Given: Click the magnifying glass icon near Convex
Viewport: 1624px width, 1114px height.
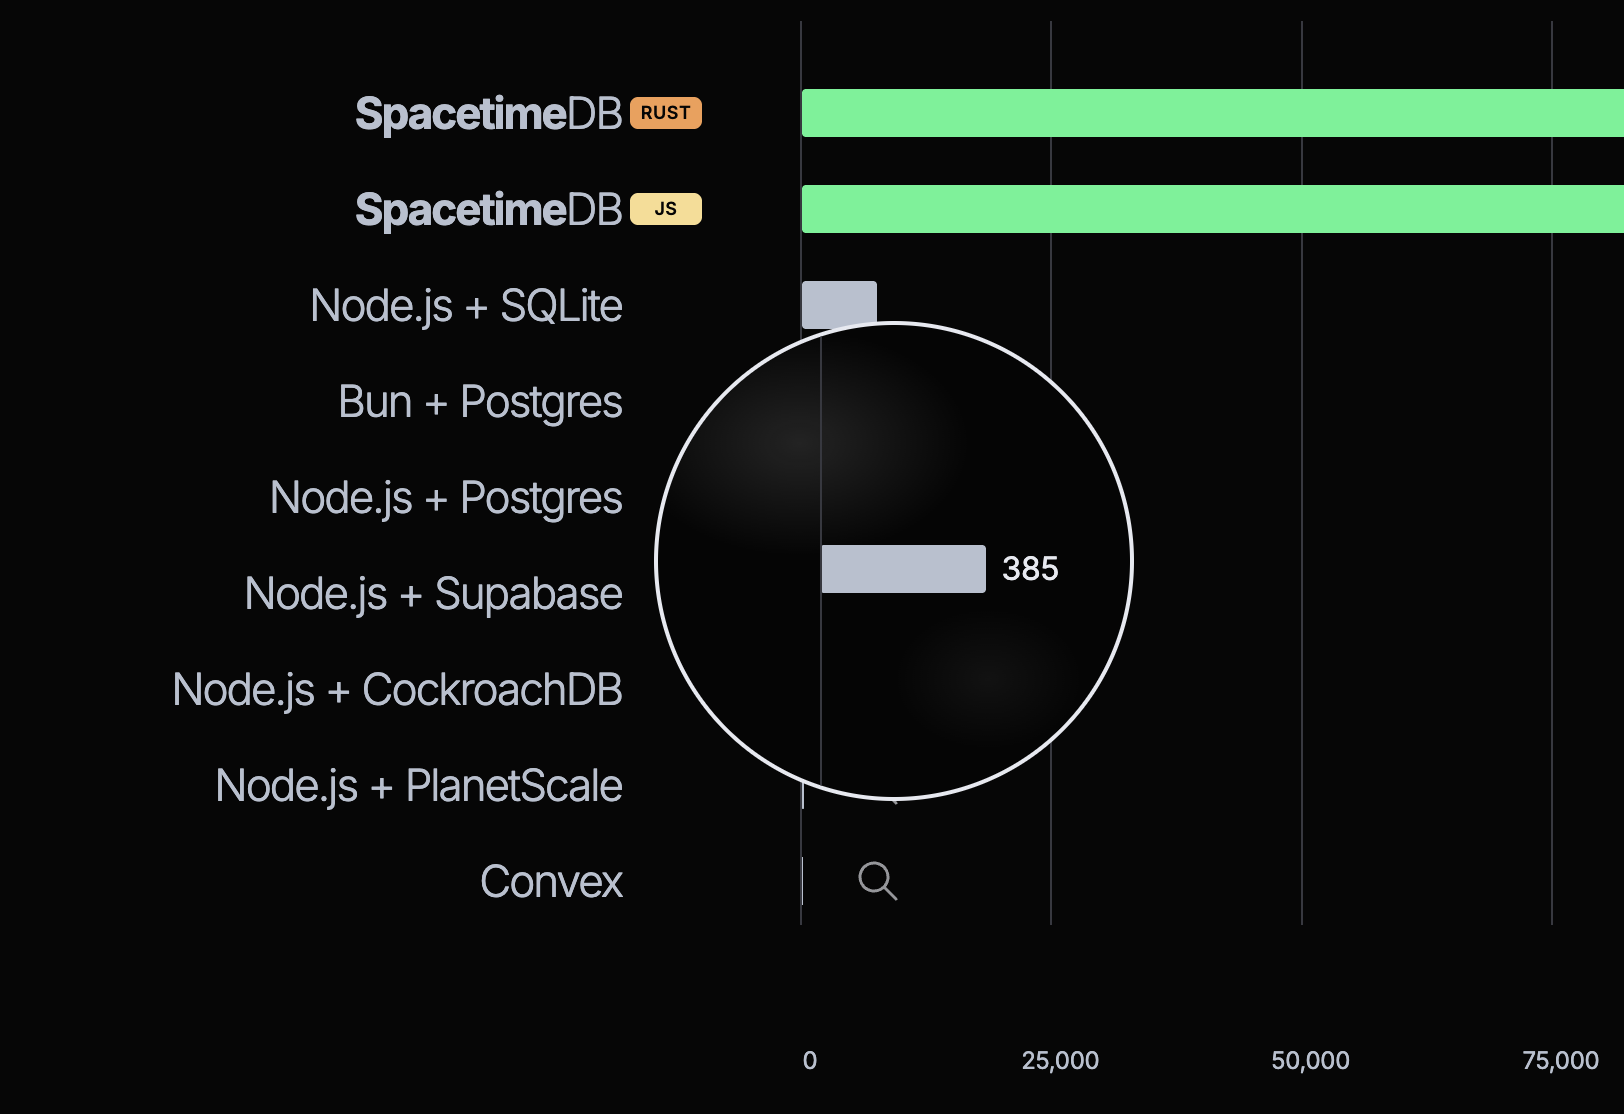Looking at the screenshot, I should click(x=877, y=881).
